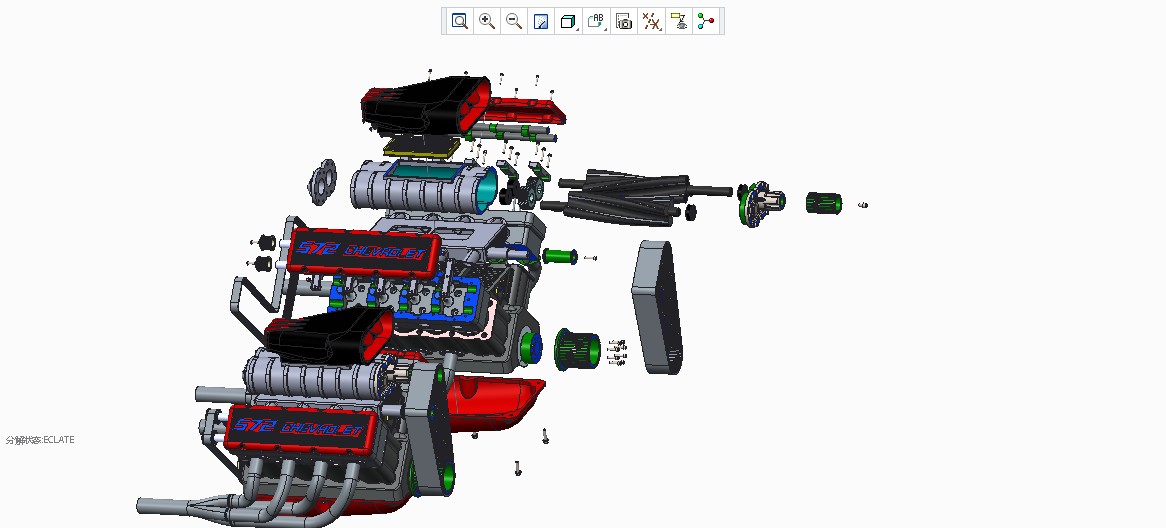Click the Refit view icon
Screen dimensions: 1166x528
(x=460, y=21)
